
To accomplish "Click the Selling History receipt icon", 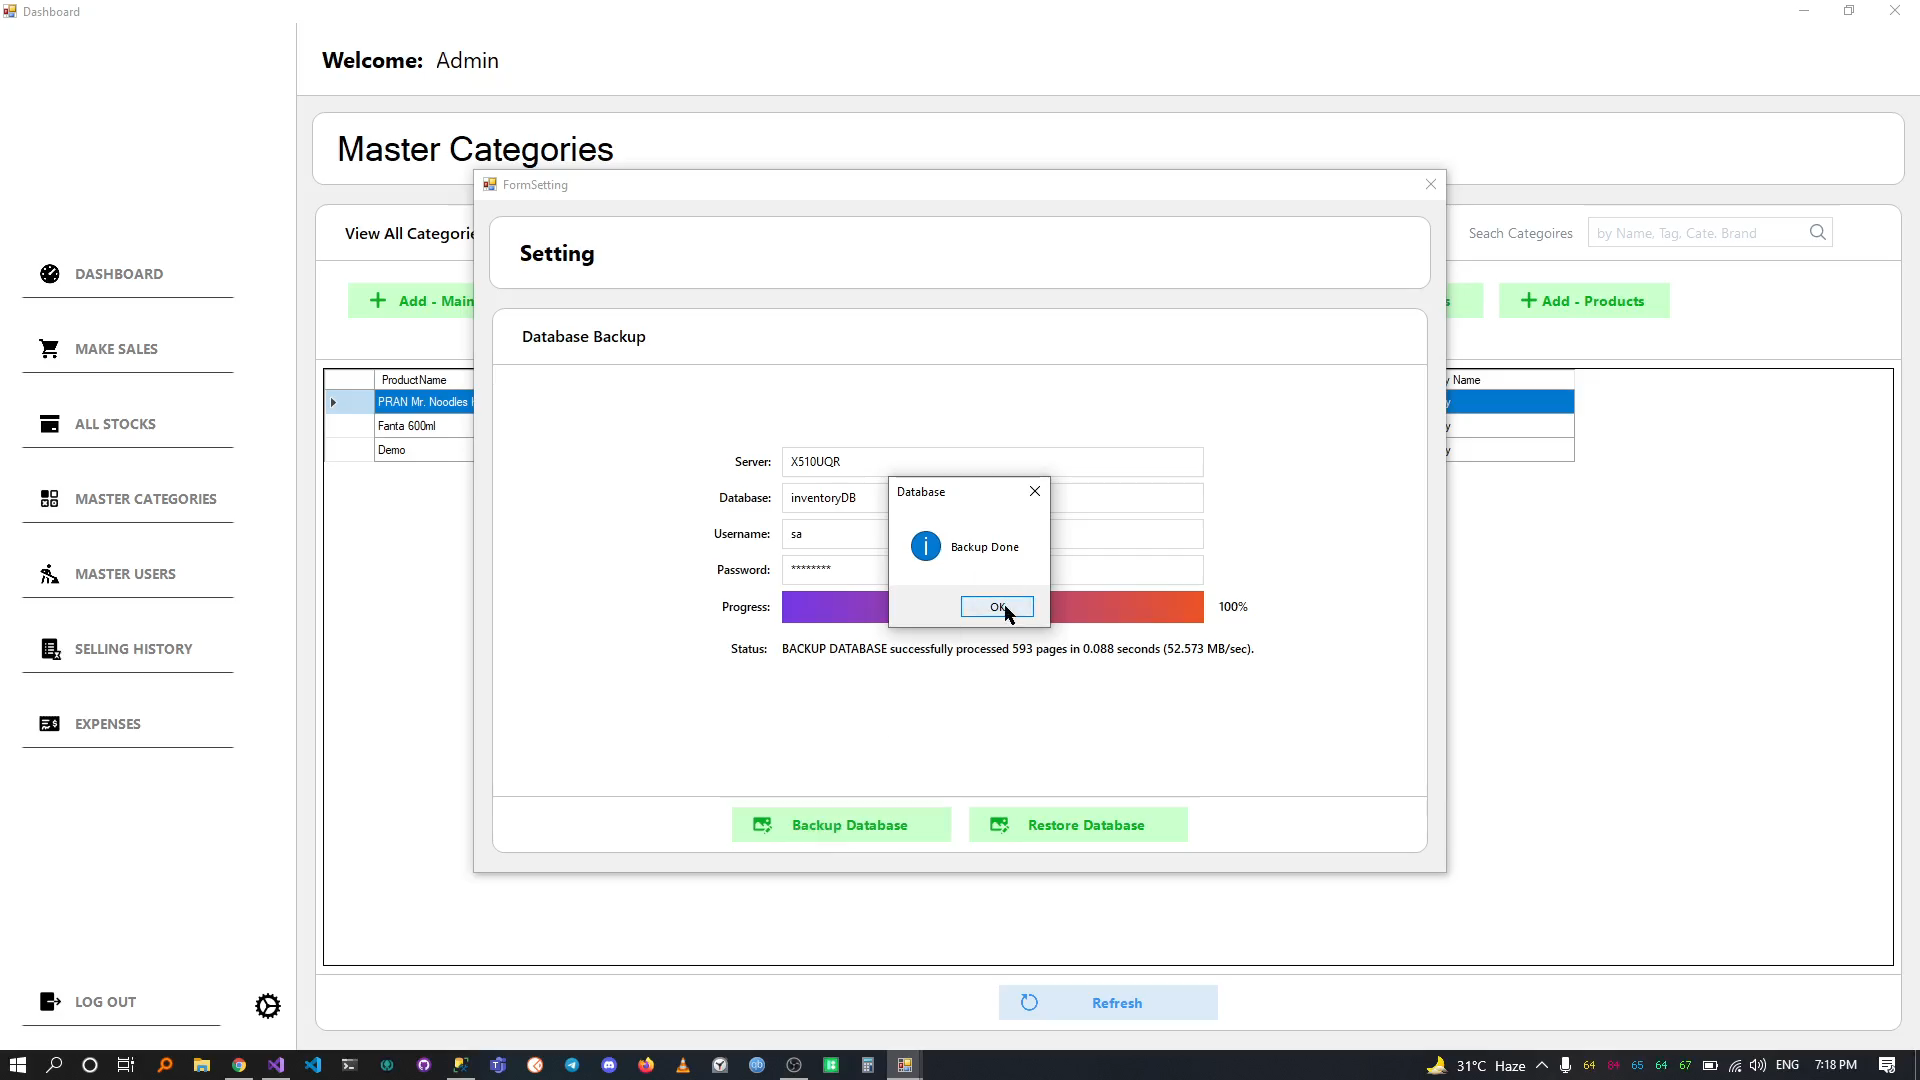I will pyautogui.click(x=49, y=649).
